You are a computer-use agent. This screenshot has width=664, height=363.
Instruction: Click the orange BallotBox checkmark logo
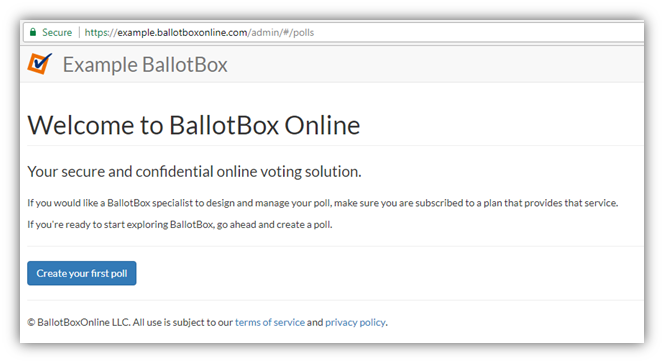40,64
